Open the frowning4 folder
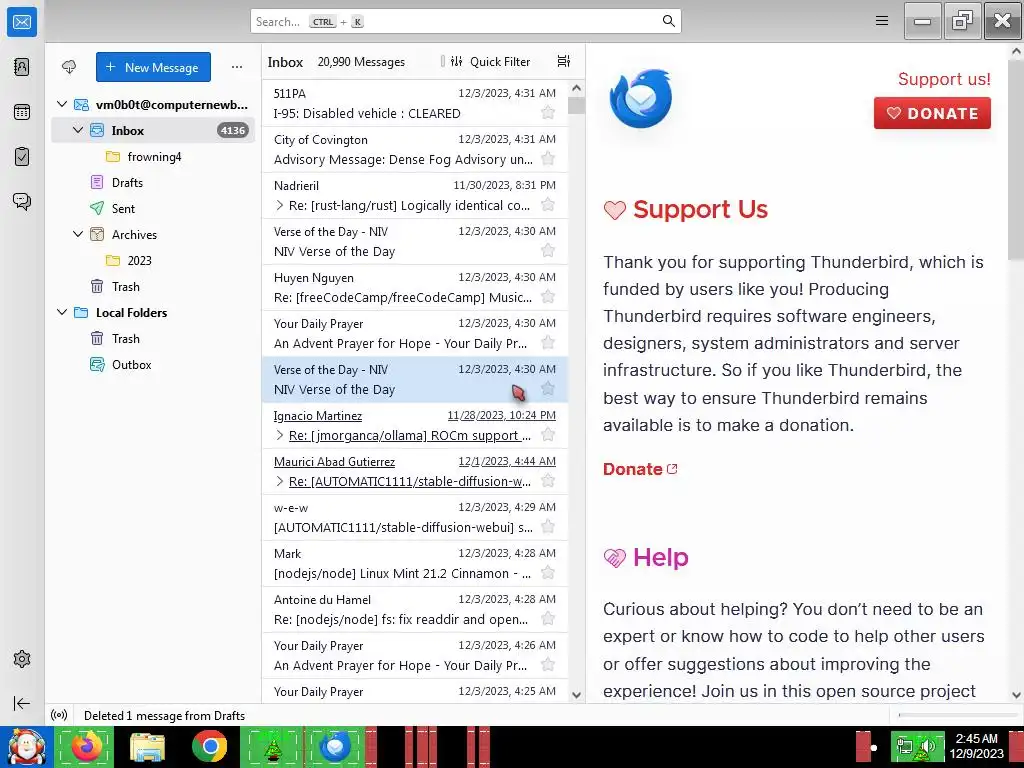The width and height of the screenshot is (1024, 768). pos(153,156)
